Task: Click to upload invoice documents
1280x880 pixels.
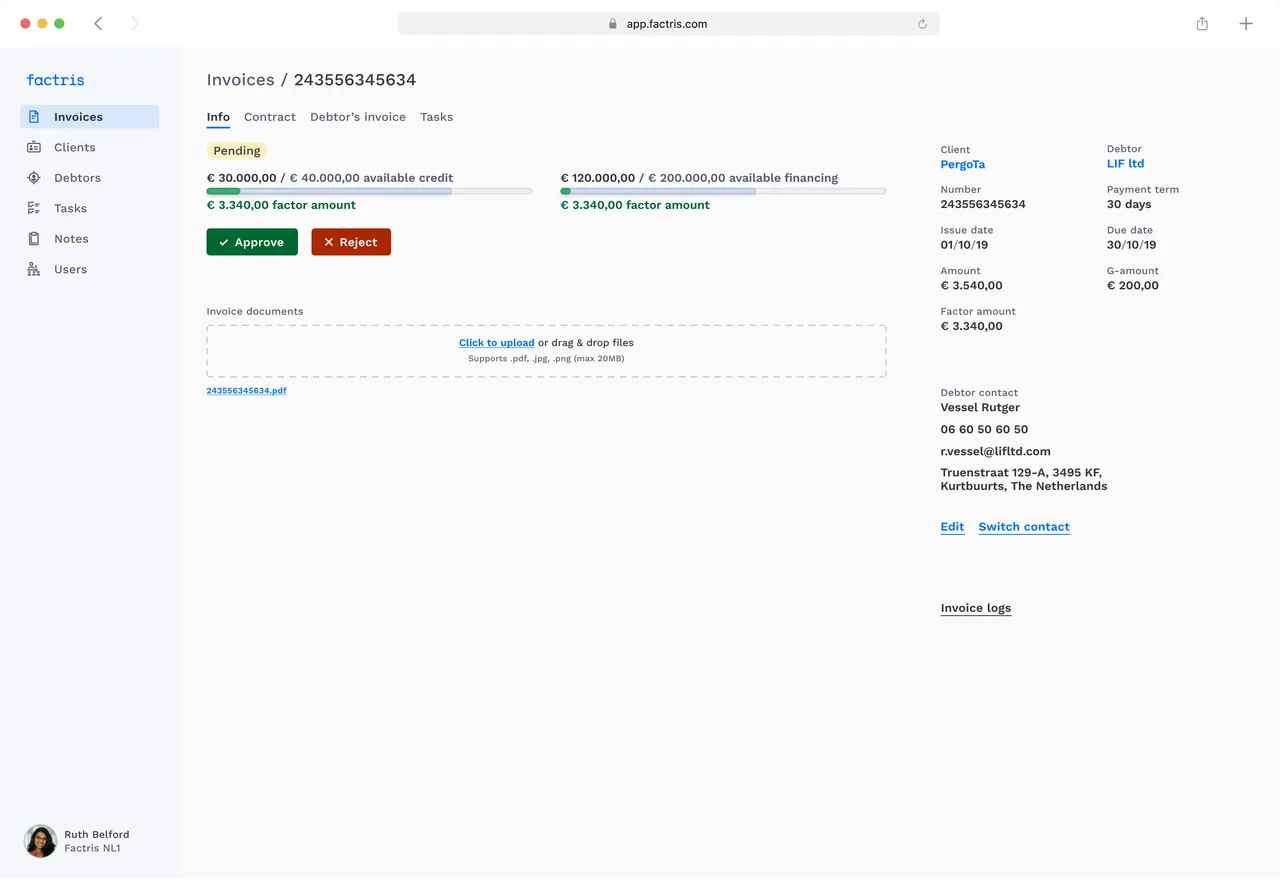Action: click(x=496, y=343)
